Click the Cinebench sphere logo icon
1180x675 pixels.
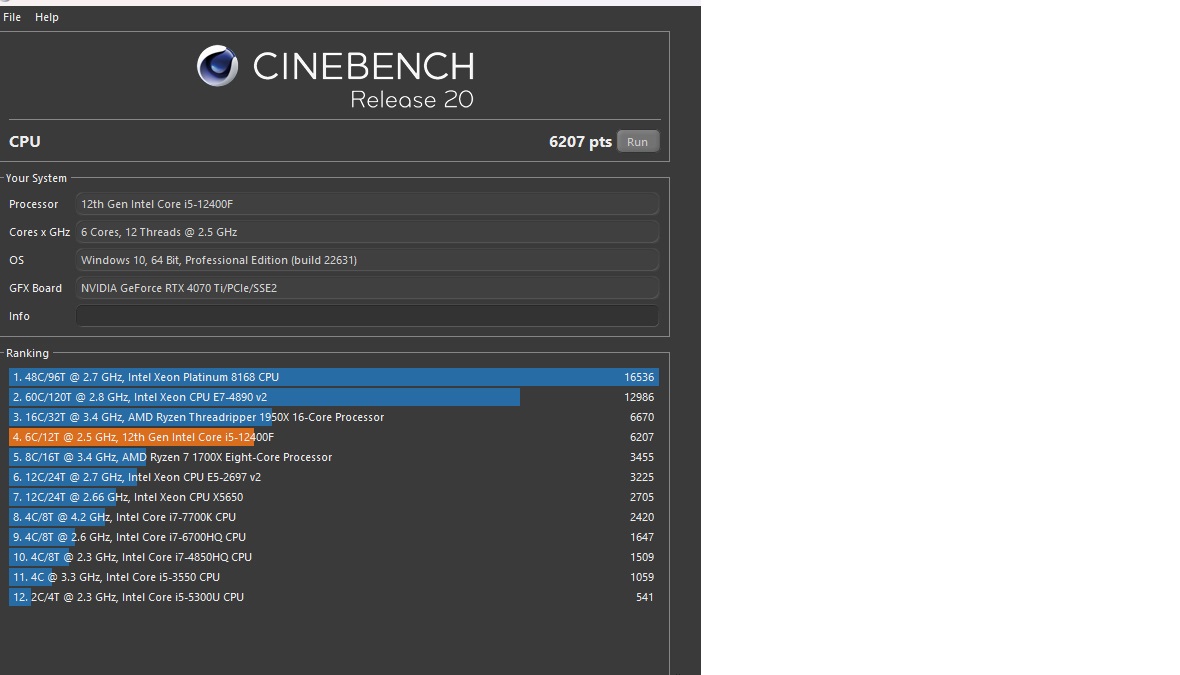[x=217, y=66]
